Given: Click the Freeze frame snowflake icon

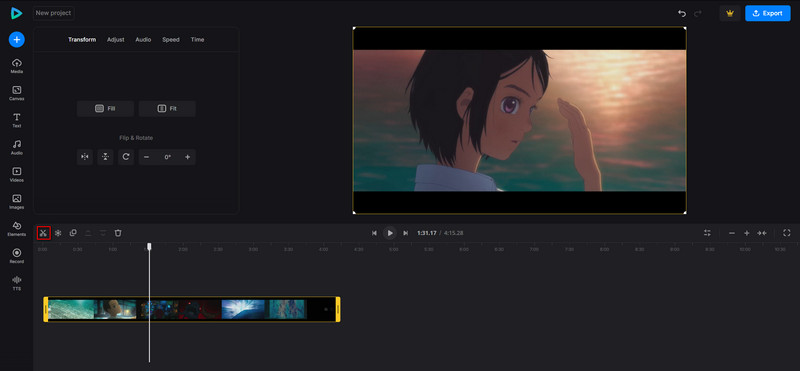Looking at the screenshot, I should [x=58, y=233].
